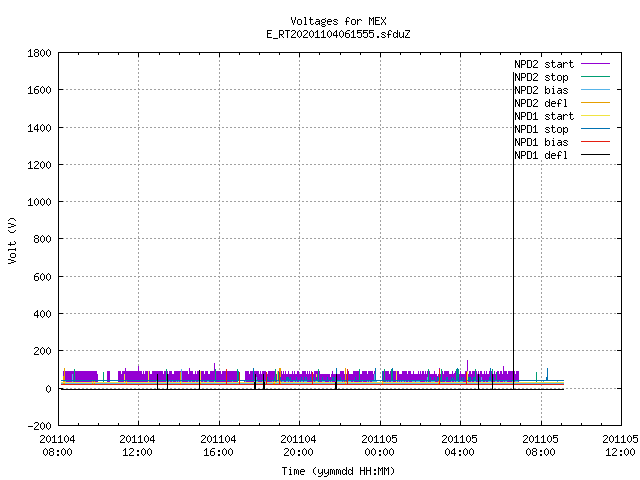Viewport: 640px width, 480px height.
Task: Click the orange NPD2 defl legend line
Action: (595, 103)
